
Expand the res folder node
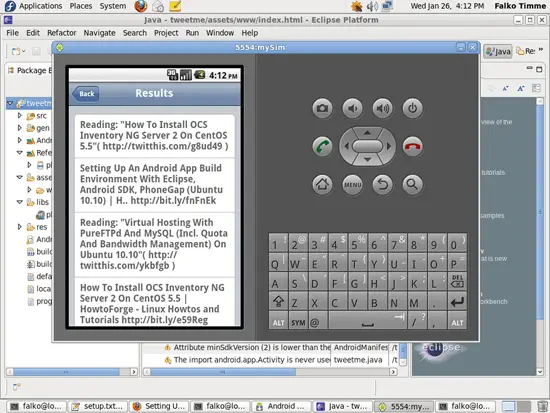click(20, 227)
